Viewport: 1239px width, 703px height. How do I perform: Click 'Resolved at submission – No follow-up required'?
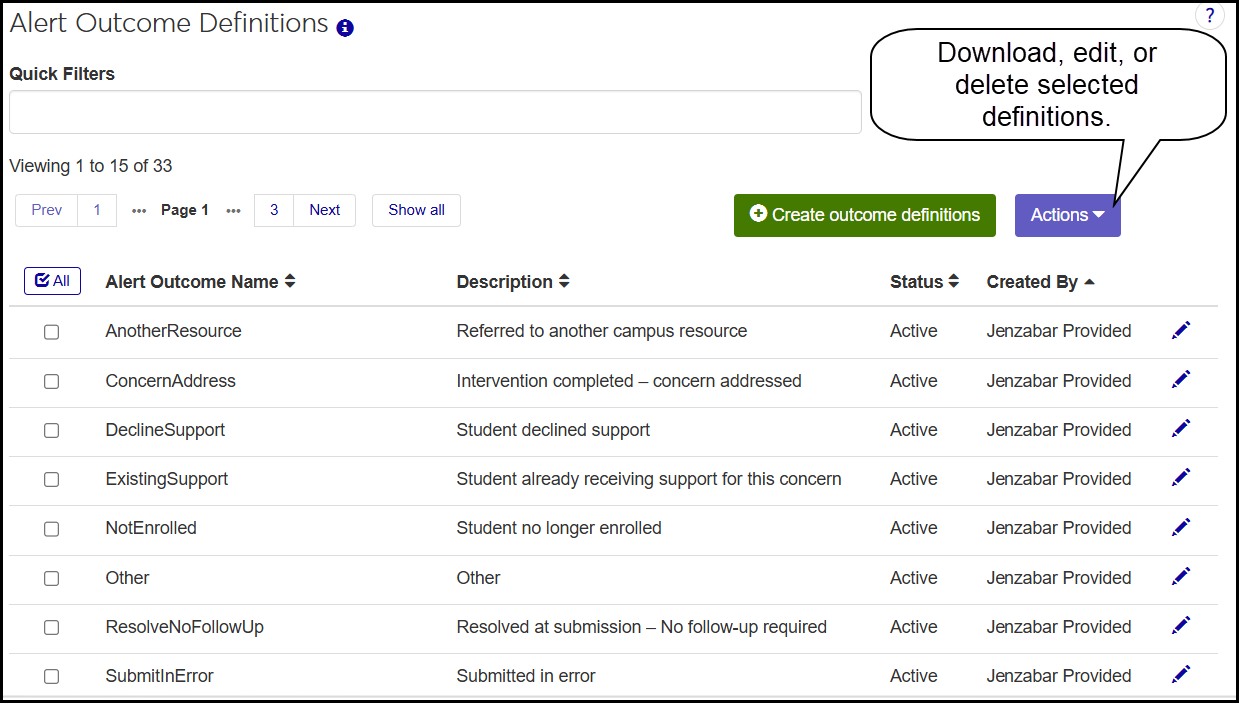642,627
